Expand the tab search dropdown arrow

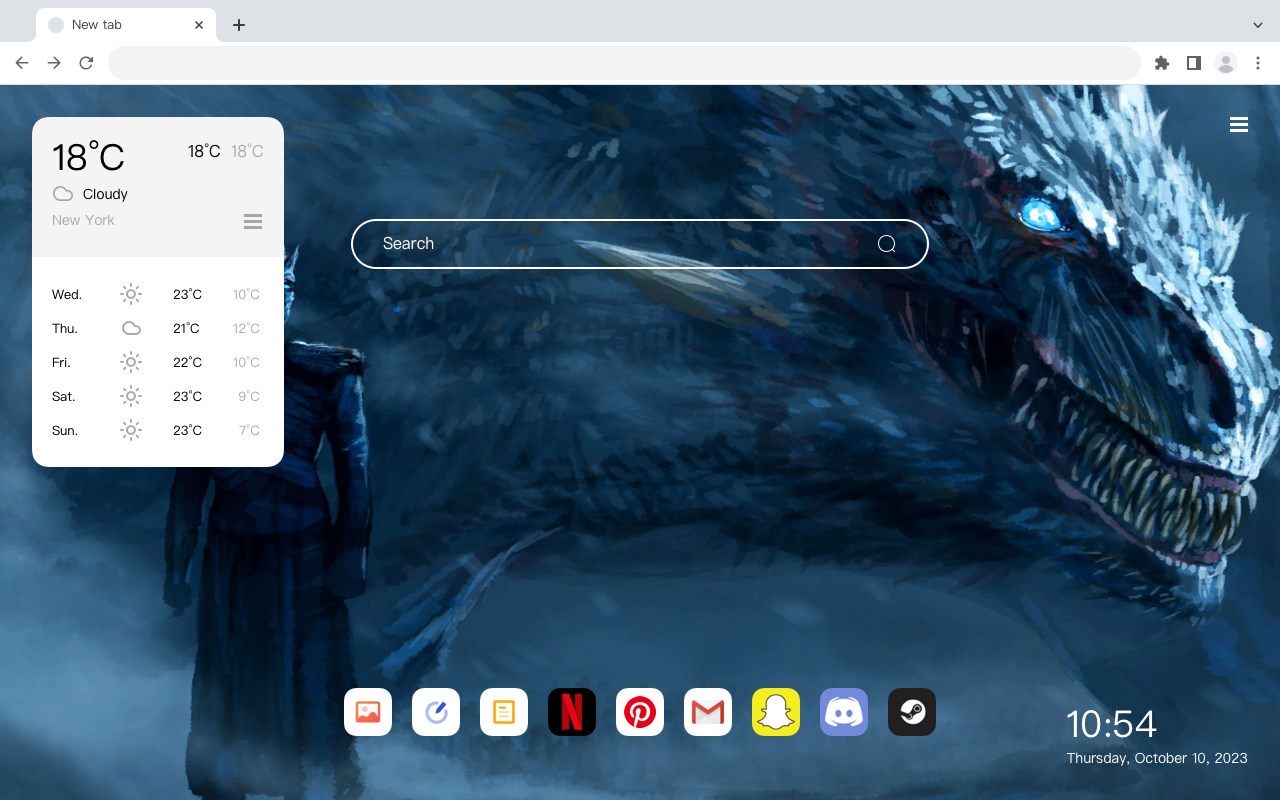(x=1258, y=25)
